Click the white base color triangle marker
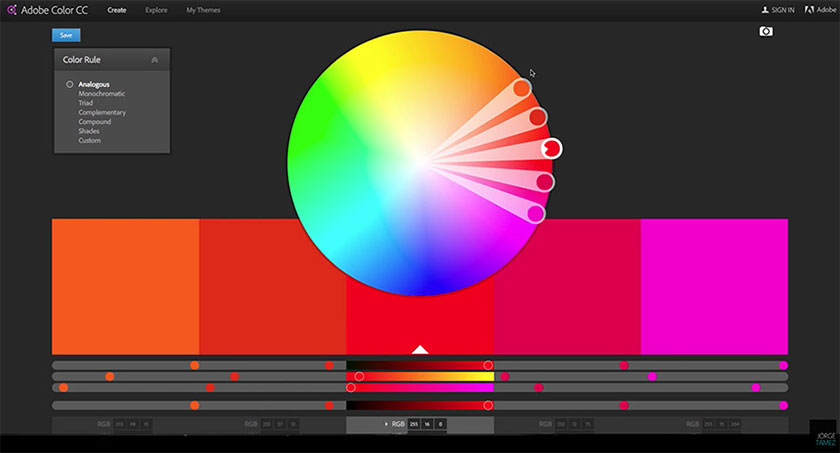The height and width of the screenshot is (453, 840). [420, 349]
